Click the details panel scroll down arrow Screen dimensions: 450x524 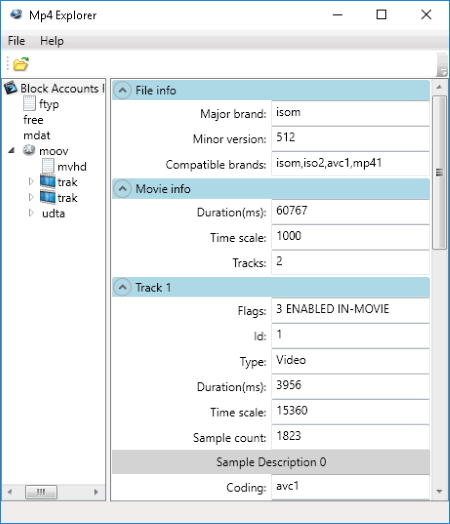coord(439,492)
